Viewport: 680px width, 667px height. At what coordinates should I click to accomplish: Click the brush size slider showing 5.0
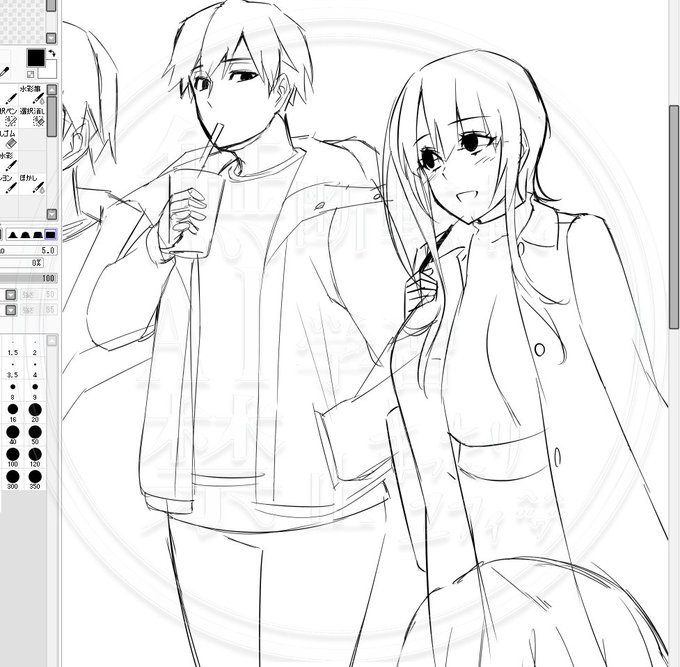29,251
